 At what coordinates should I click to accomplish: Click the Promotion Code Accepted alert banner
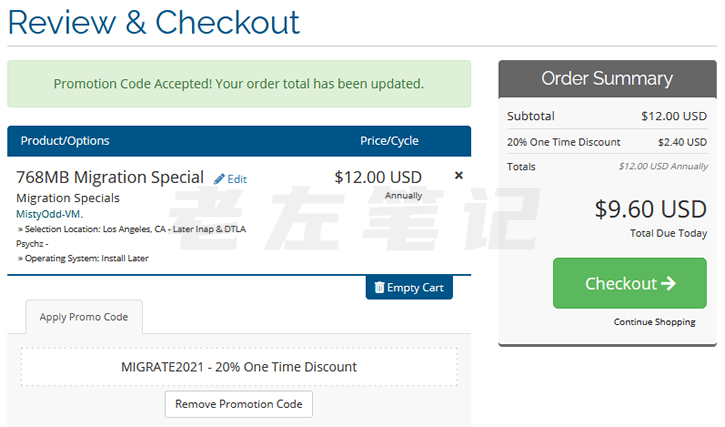pyautogui.click(x=239, y=84)
